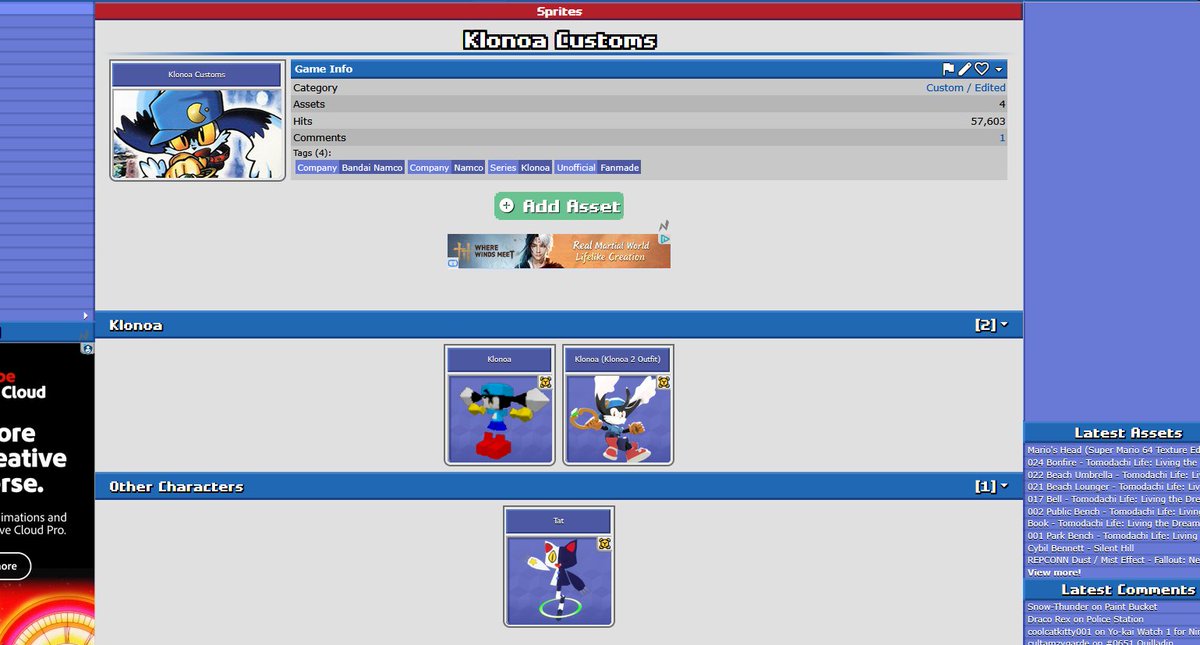Open 001 Park Bench latest asset link
Image resolution: width=1200 pixels, height=645 pixels.
point(1112,536)
